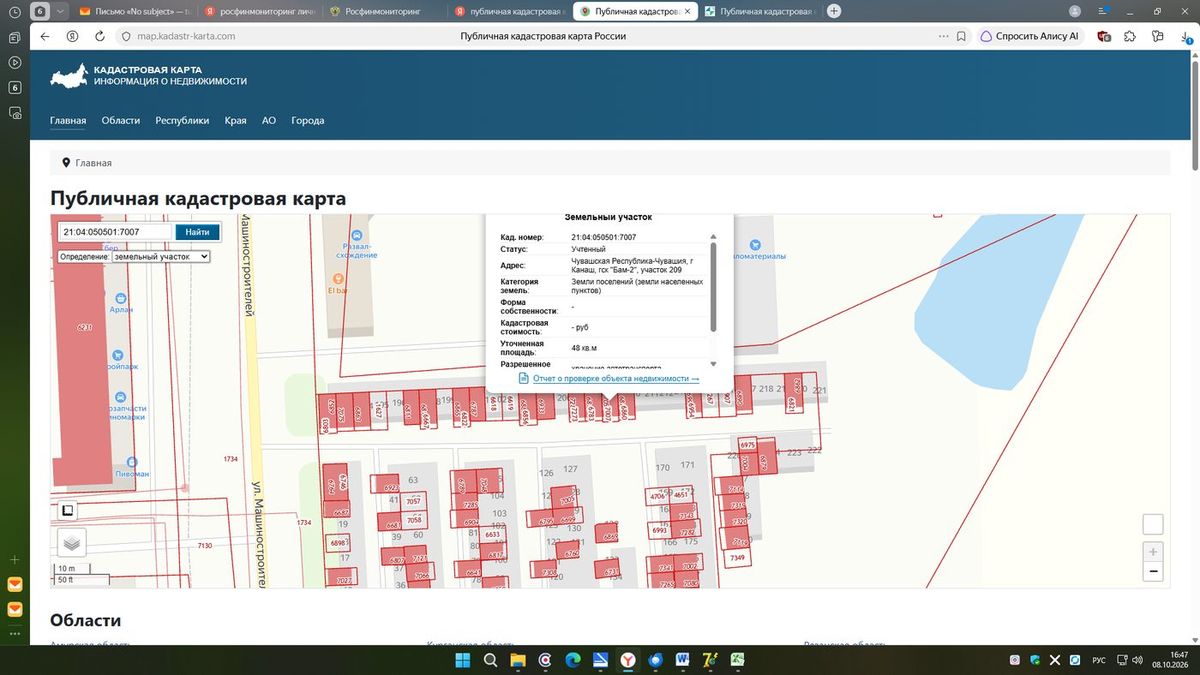Open the ad blocker shield extension
The height and width of the screenshot is (675, 1200).
pyautogui.click(x=1104, y=36)
